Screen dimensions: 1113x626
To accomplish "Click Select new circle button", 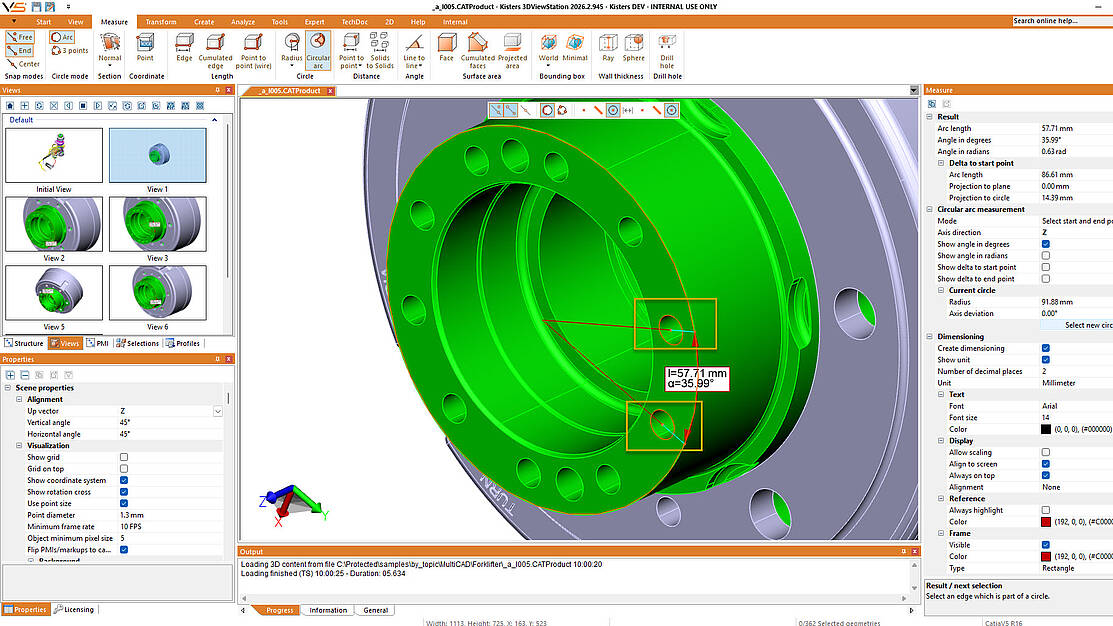I will point(1077,325).
